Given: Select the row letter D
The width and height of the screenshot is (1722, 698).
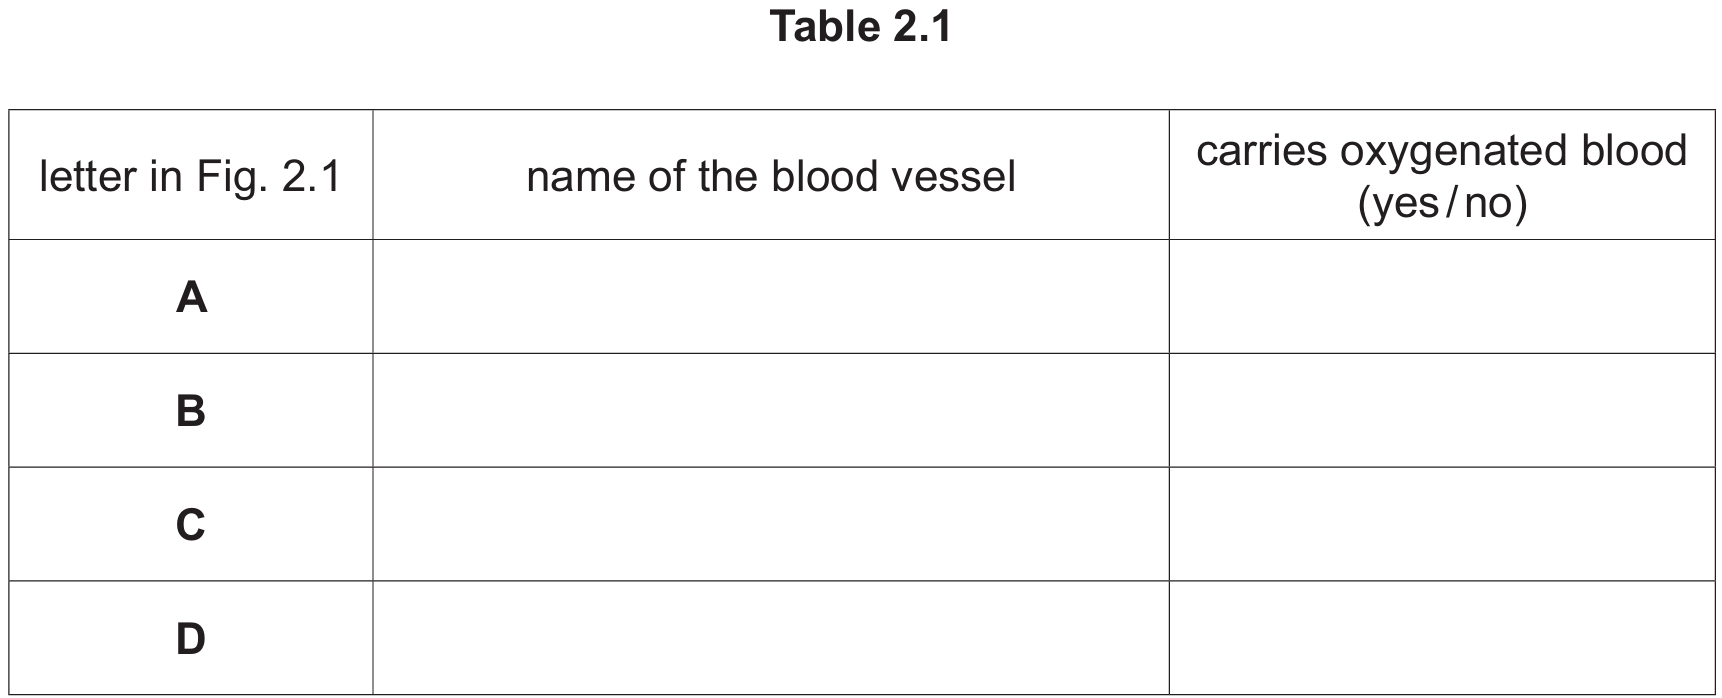Looking at the screenshot, I should pyautogui.click(x=191, y=638).
